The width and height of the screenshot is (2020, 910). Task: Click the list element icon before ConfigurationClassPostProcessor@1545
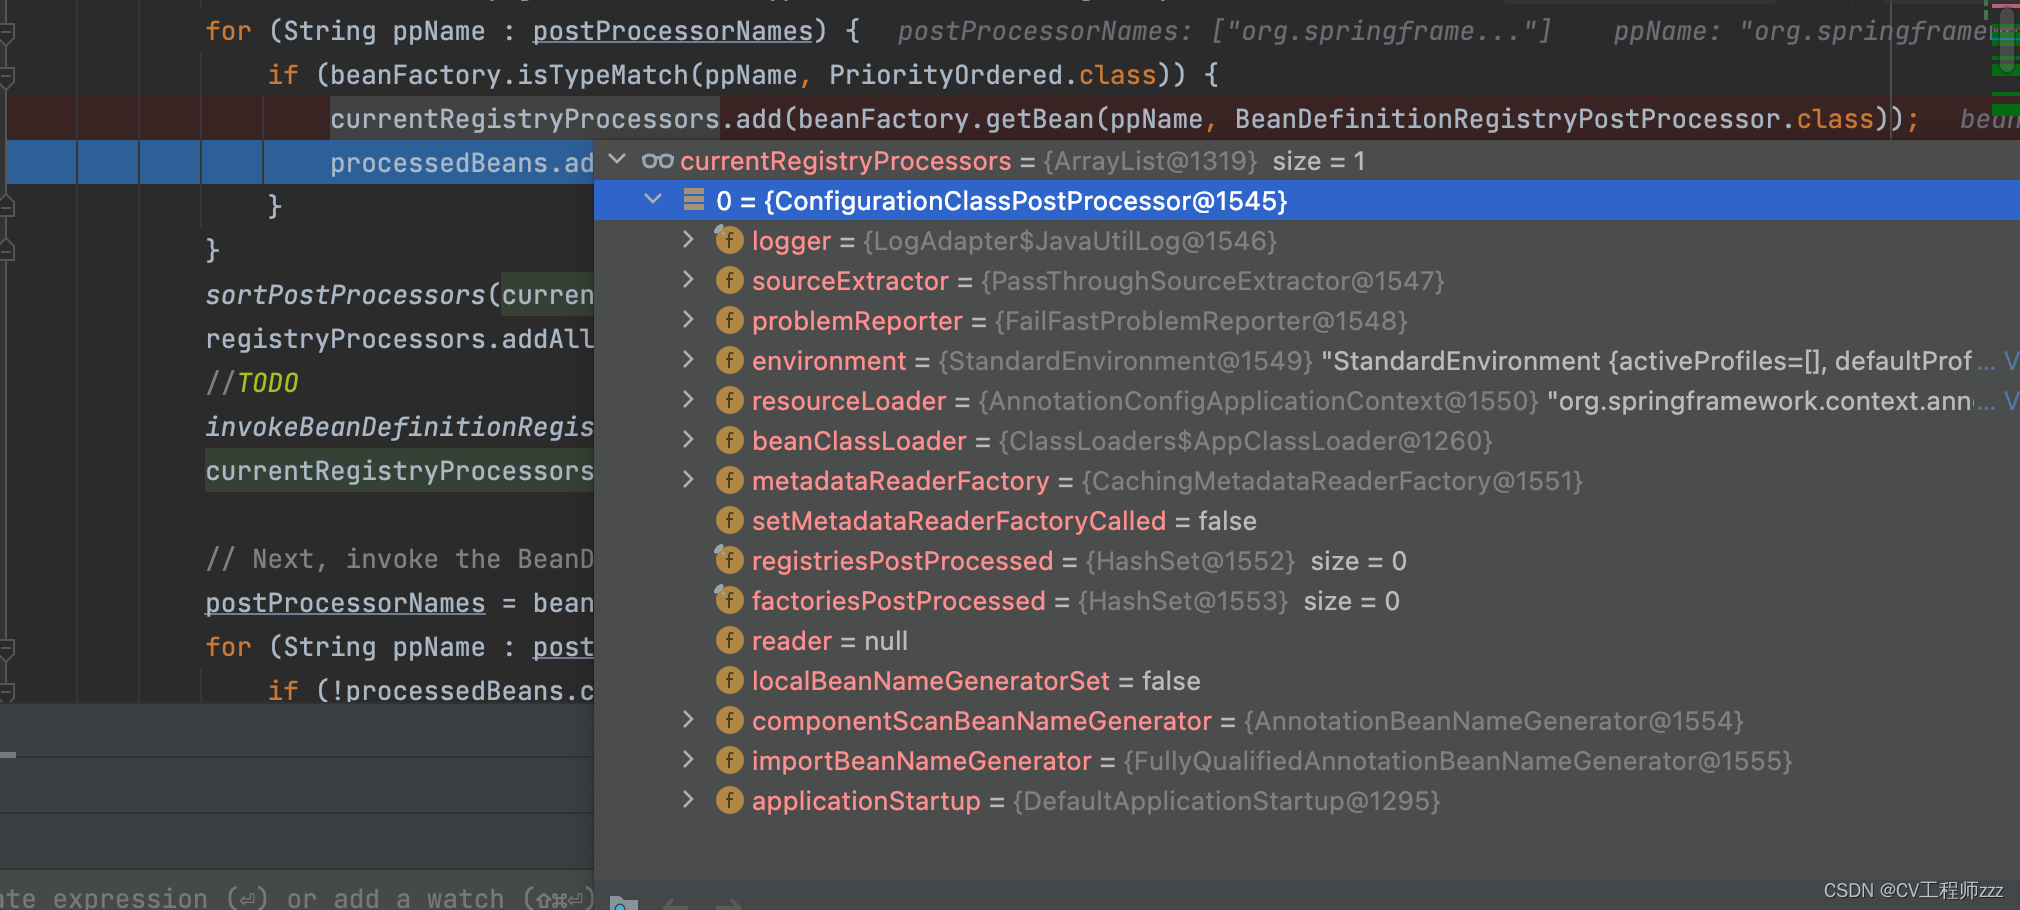pos(693,200)
